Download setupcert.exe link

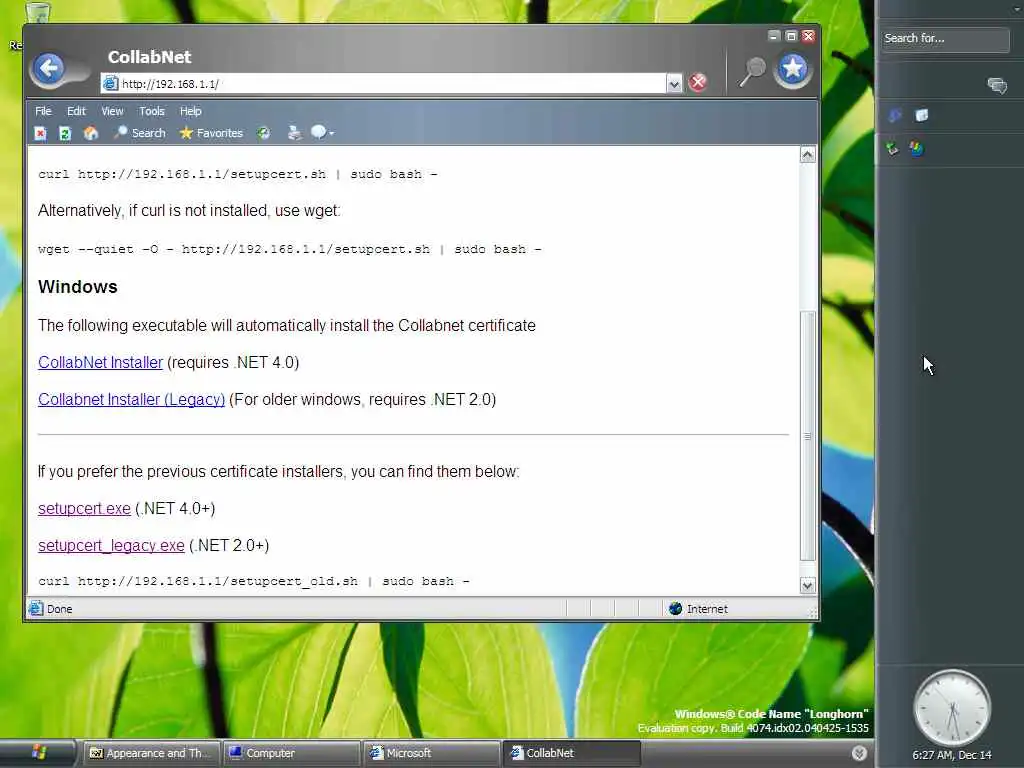[x=84, y=509]
